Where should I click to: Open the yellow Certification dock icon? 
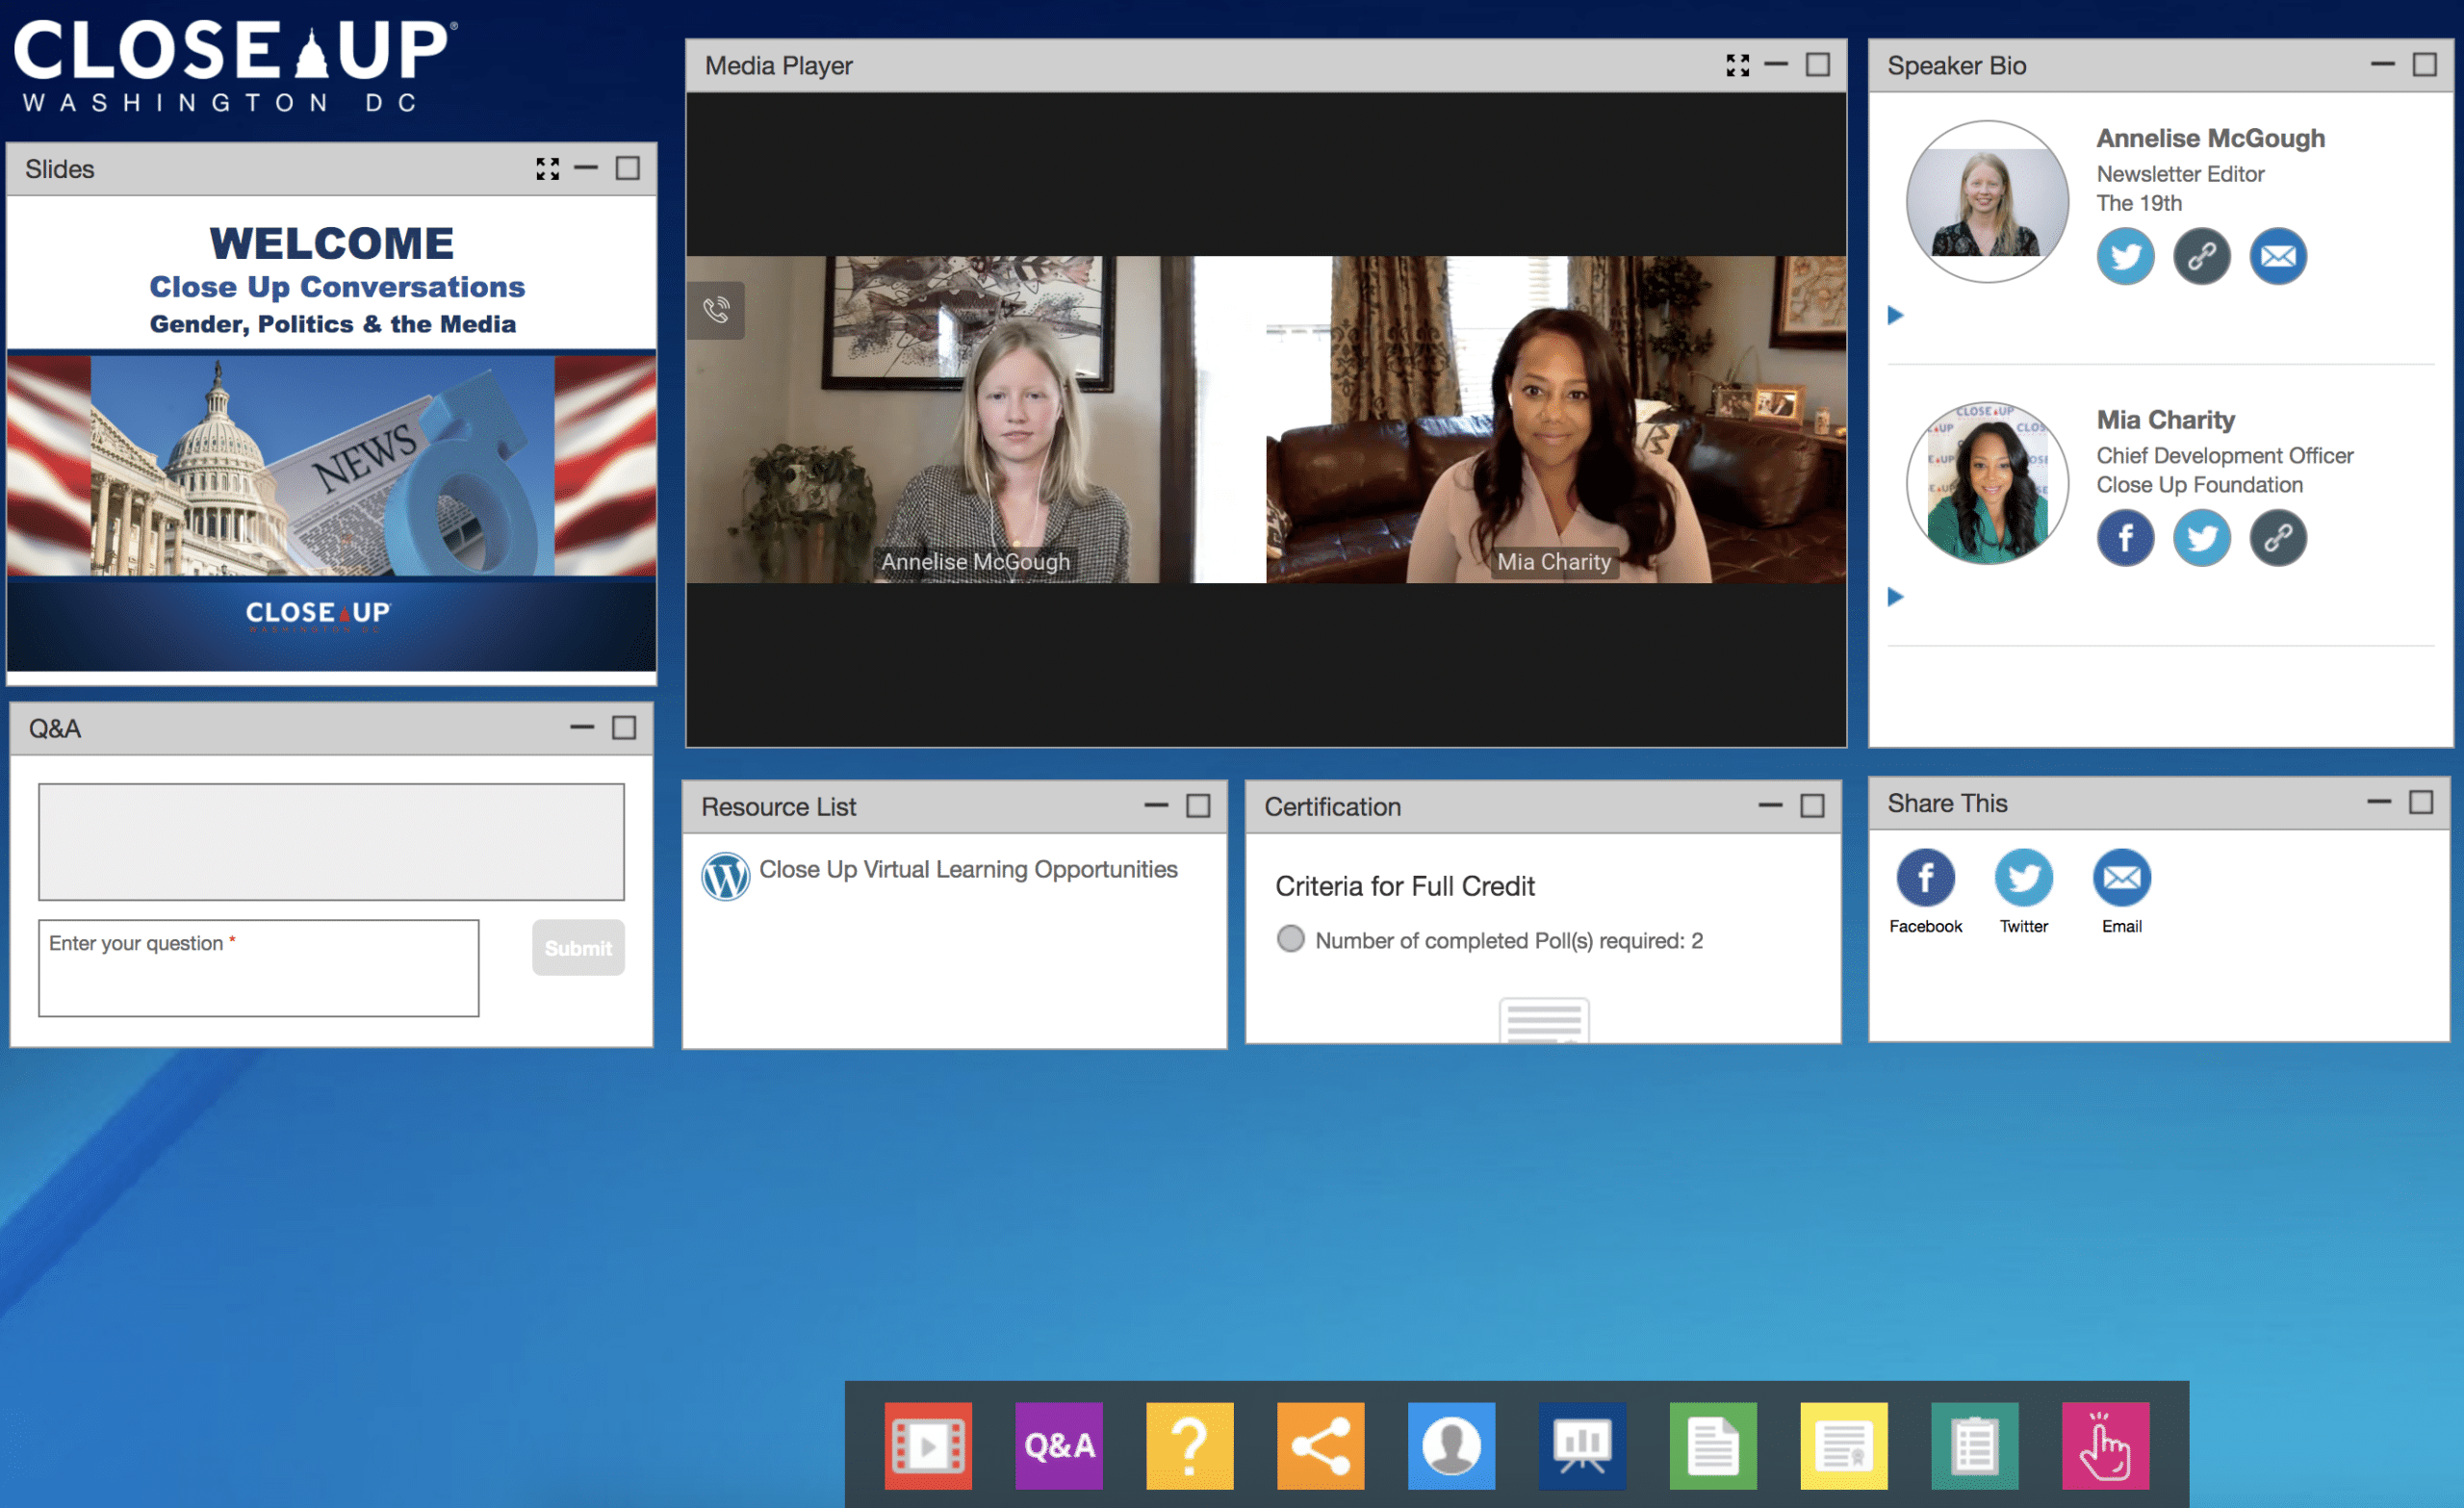click(x=1844, y=1445)
